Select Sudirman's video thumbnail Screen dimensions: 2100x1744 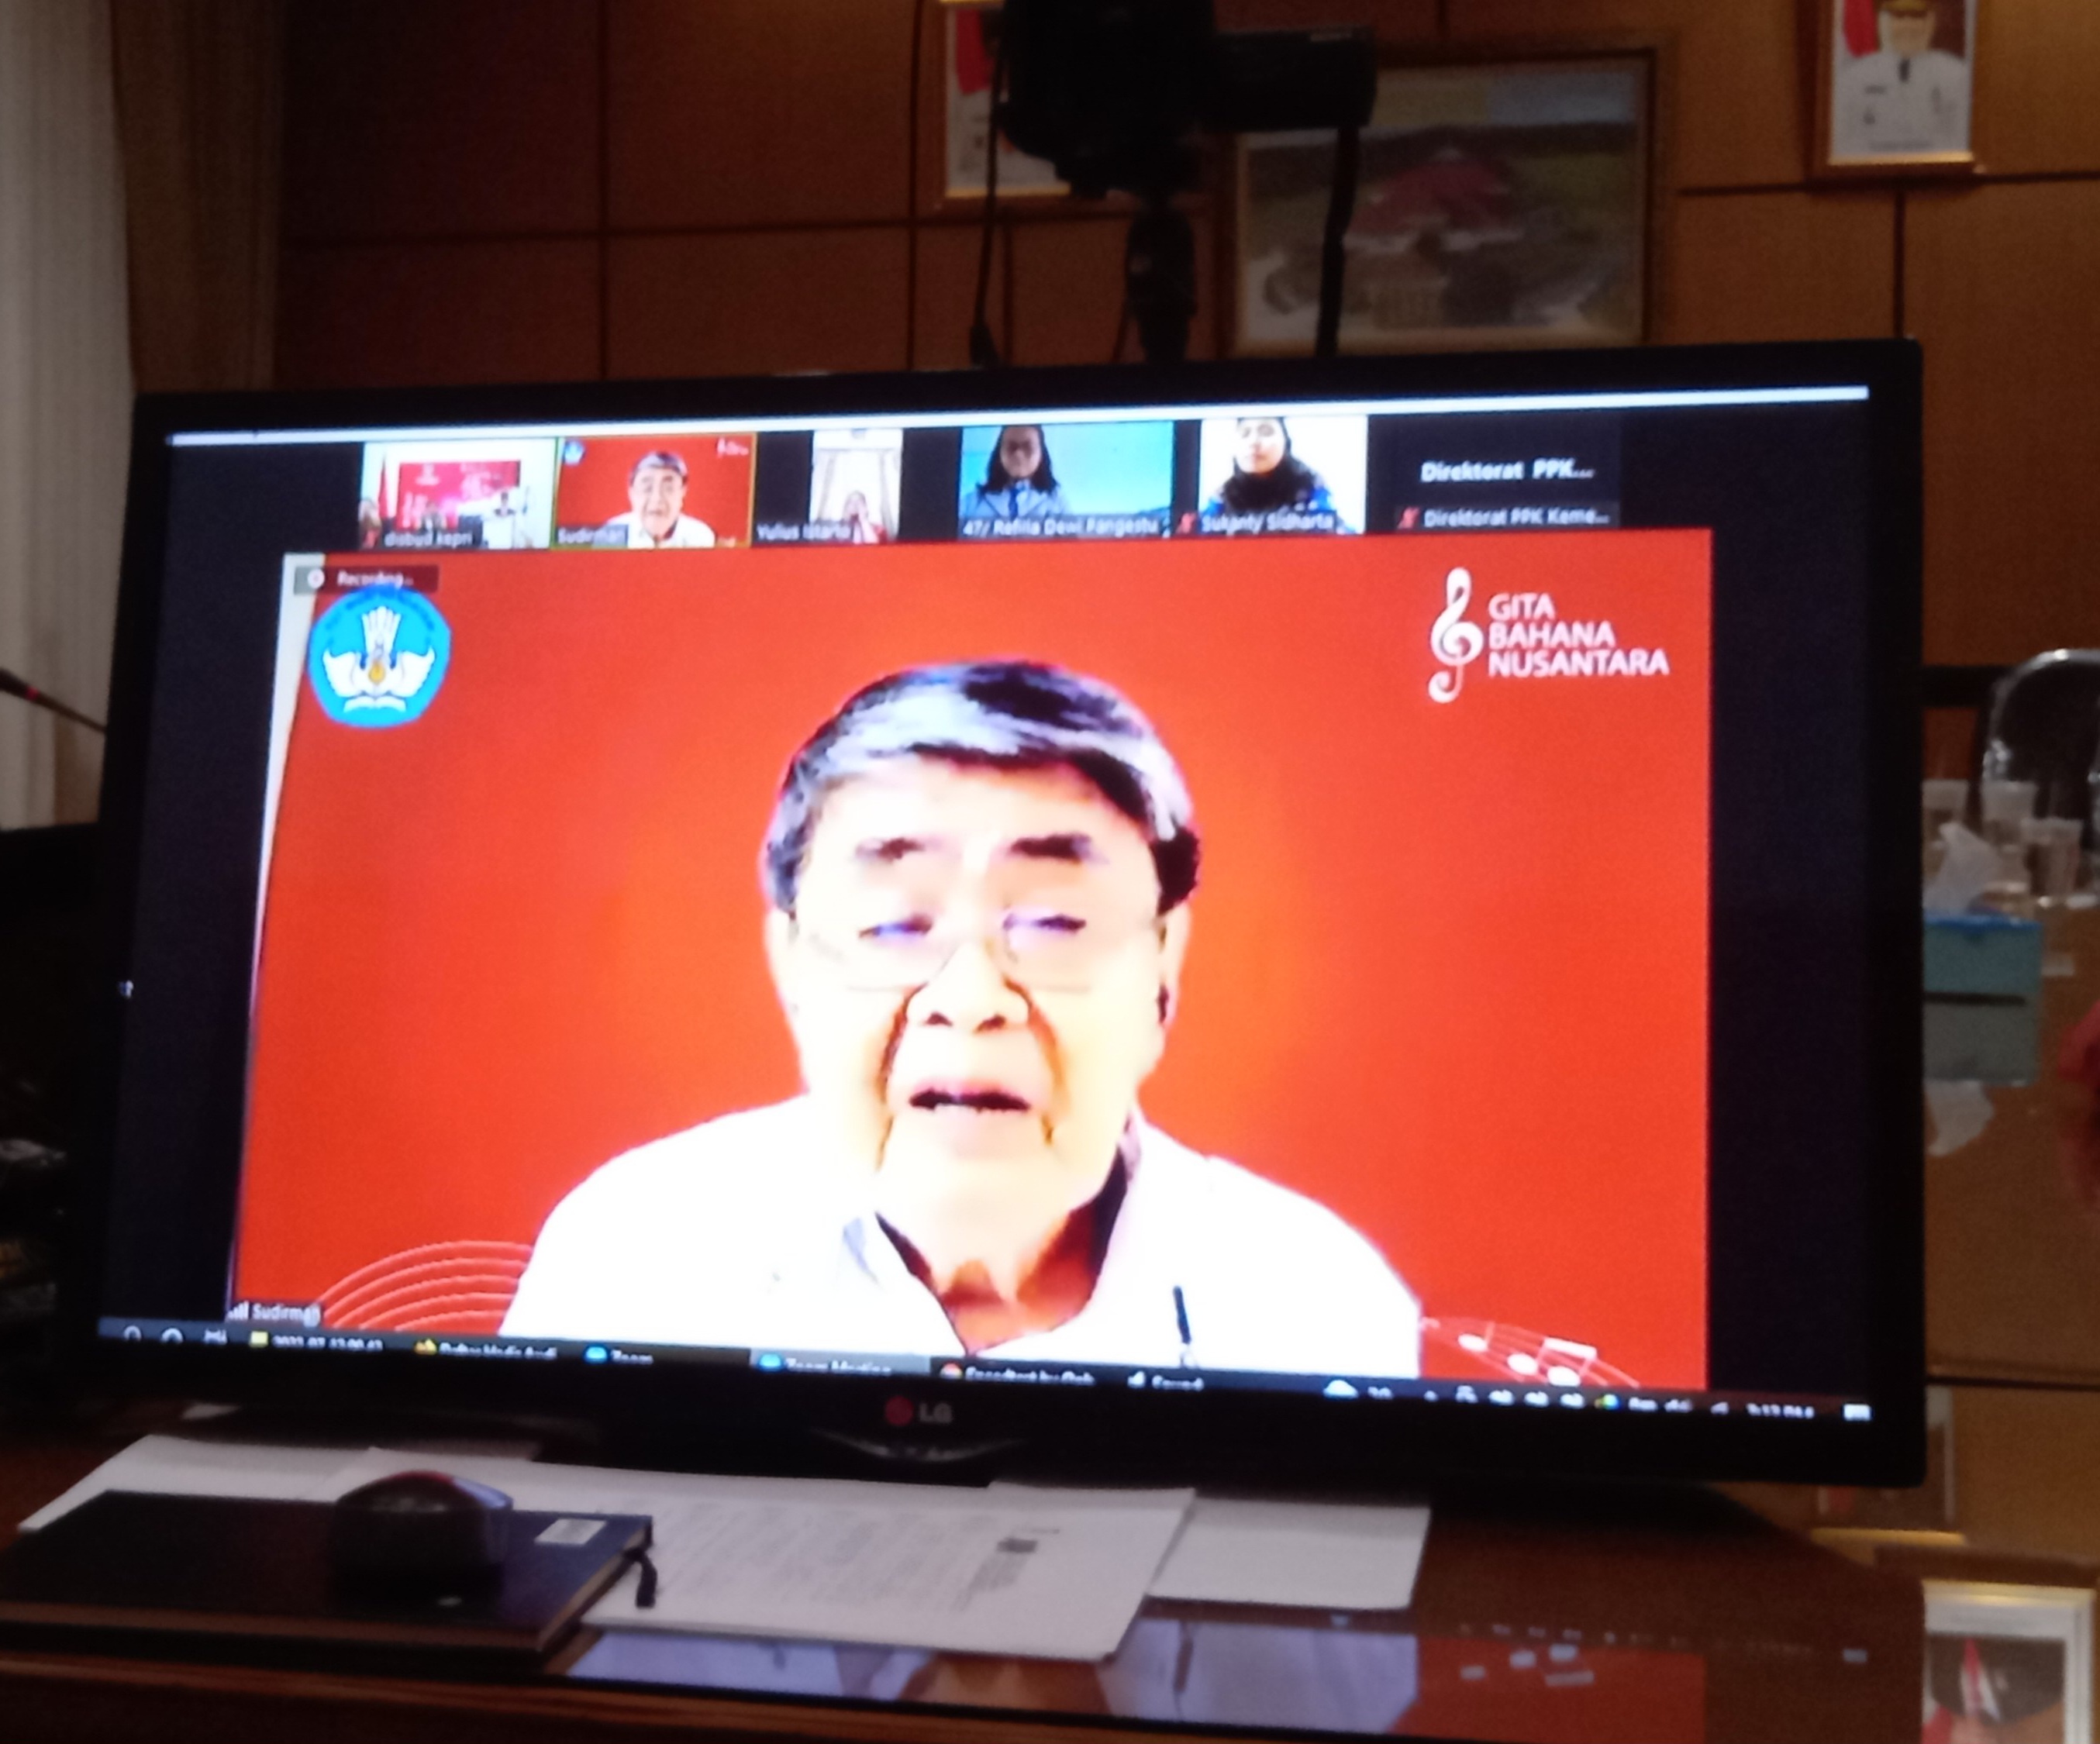[x=654, y=490]
